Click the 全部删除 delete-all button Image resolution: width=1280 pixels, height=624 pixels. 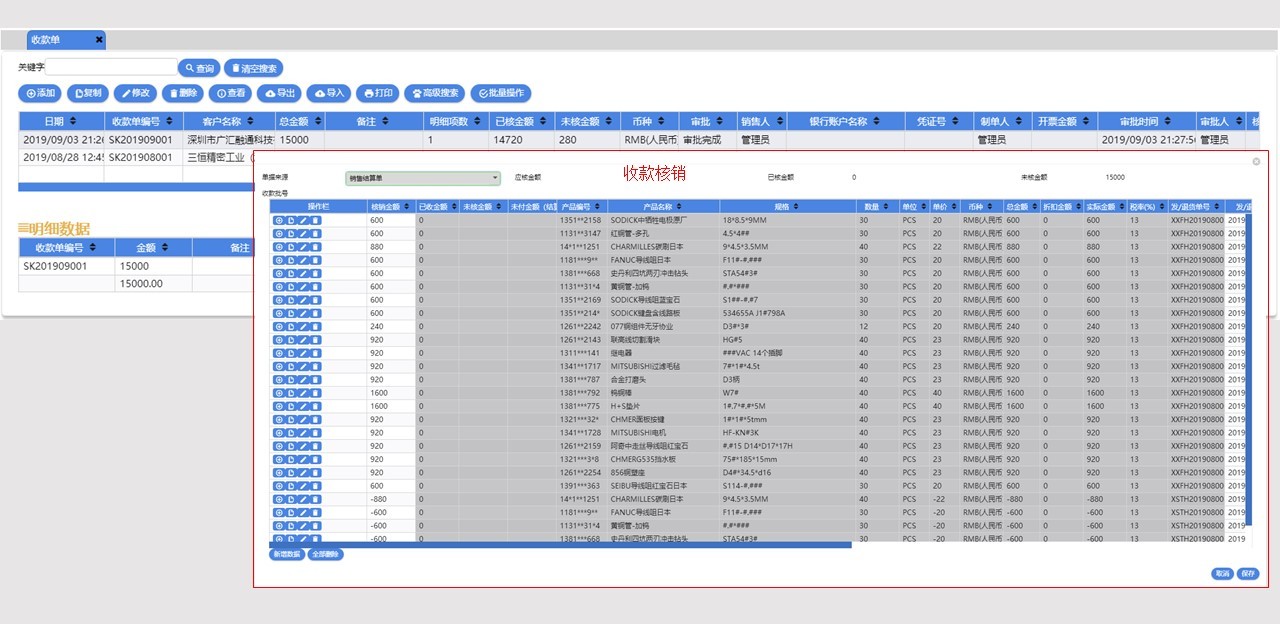click(325, 554)
